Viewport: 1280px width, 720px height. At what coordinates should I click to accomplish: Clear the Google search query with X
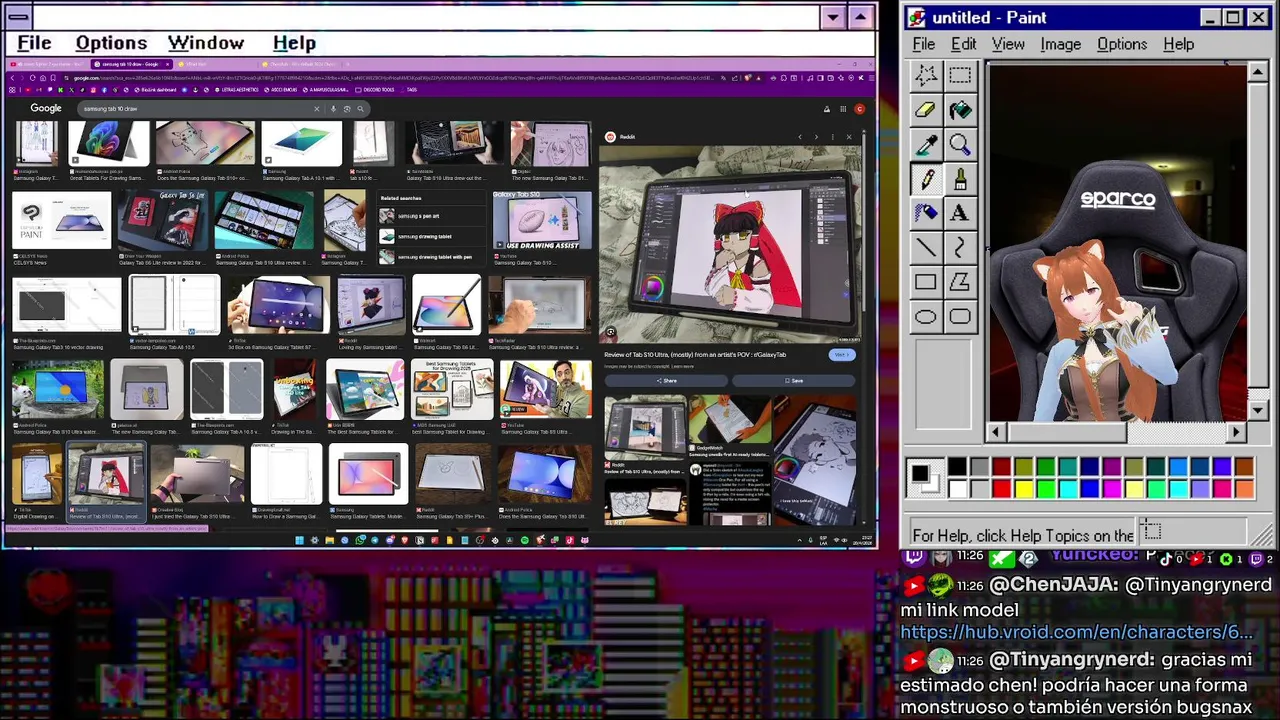pyautogui.click(x=317, y=108)
